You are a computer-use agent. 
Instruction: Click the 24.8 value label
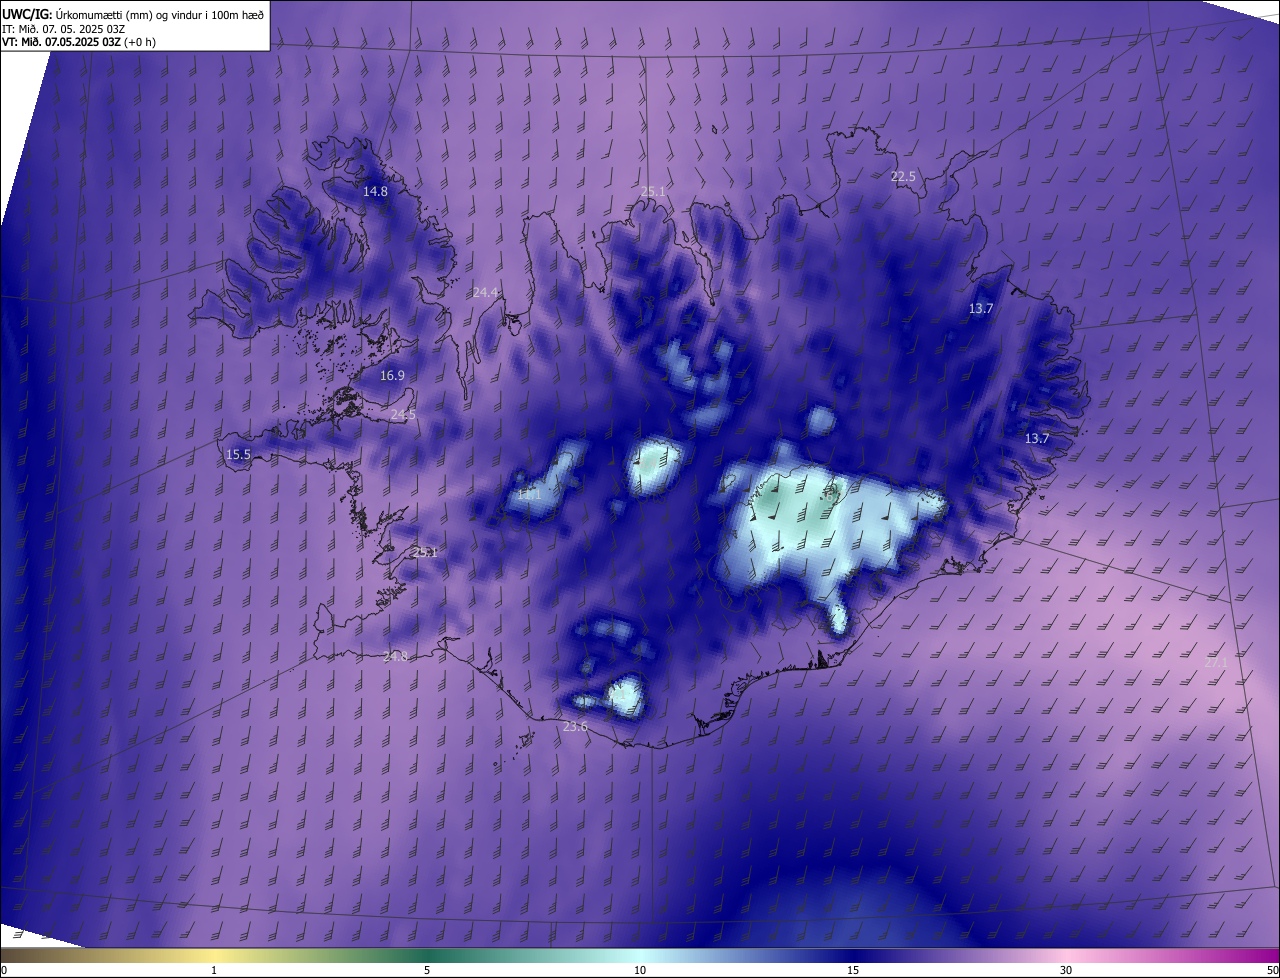(395, 656)
